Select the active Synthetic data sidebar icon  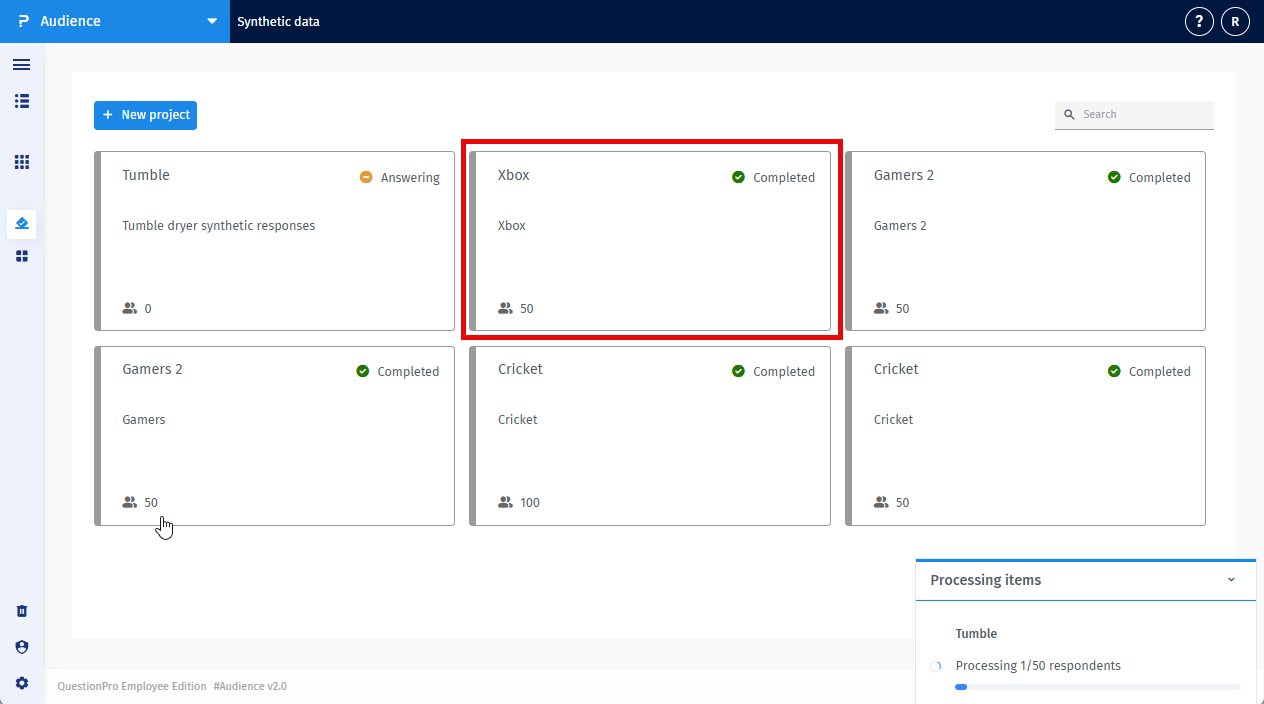(21, 224)
